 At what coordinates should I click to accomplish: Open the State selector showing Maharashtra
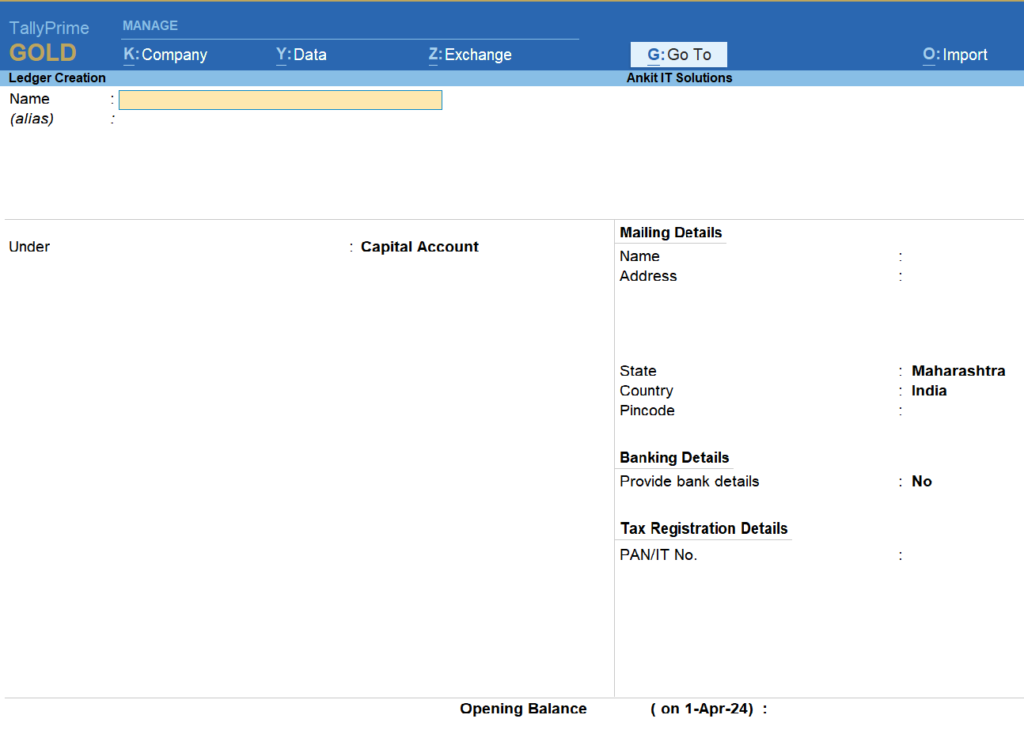(x=957, y=370)
